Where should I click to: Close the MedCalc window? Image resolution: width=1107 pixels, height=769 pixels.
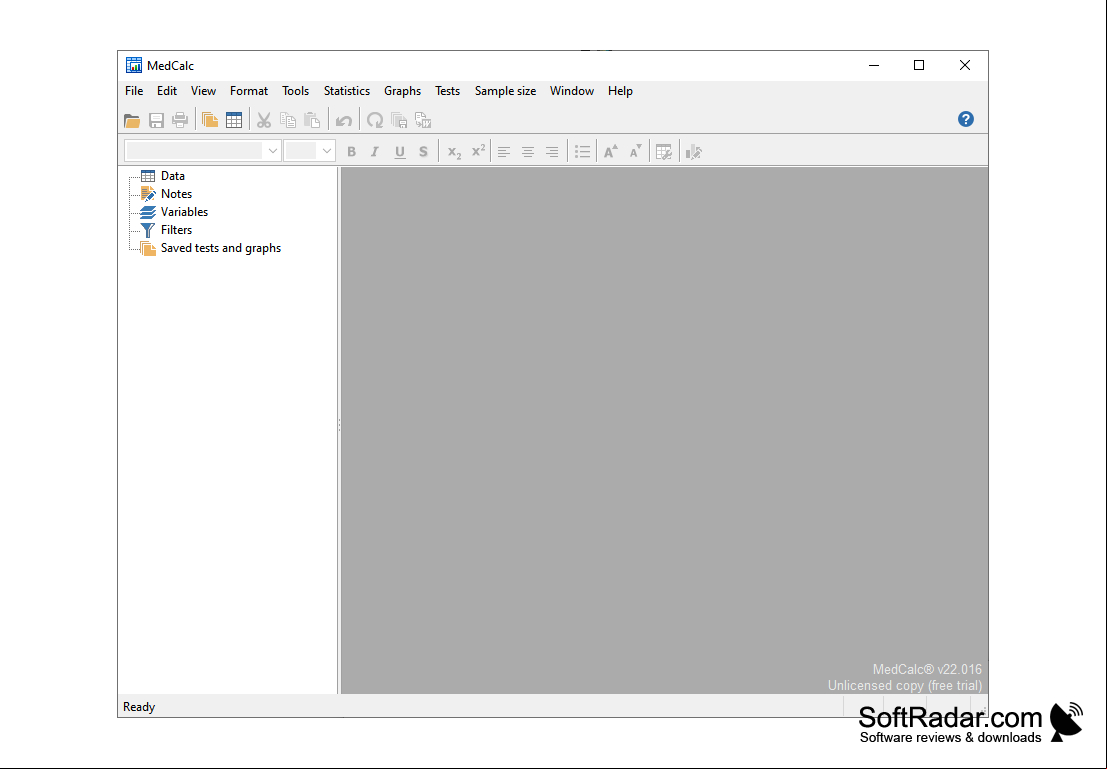965,66
